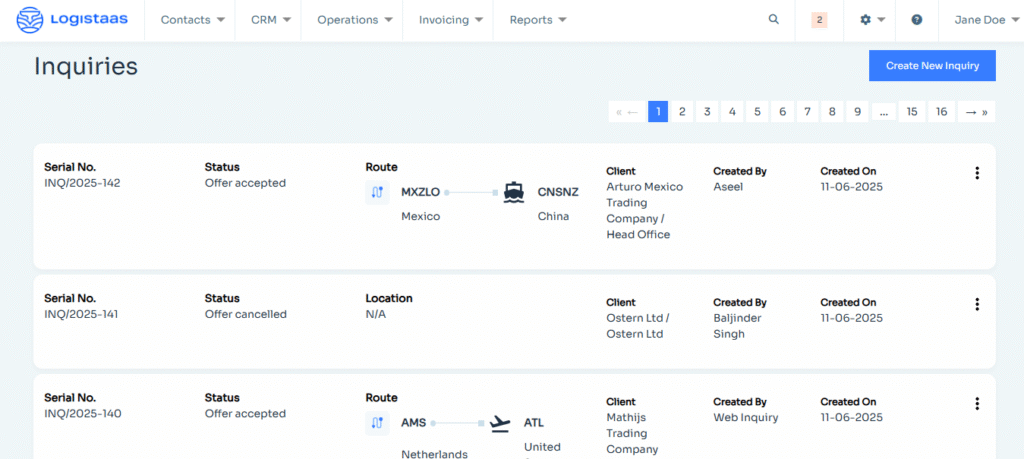Expand the Jane Doe user menu
This screenshot has height=459, width=1024.
pyautogui.click(x=986, y=20)
